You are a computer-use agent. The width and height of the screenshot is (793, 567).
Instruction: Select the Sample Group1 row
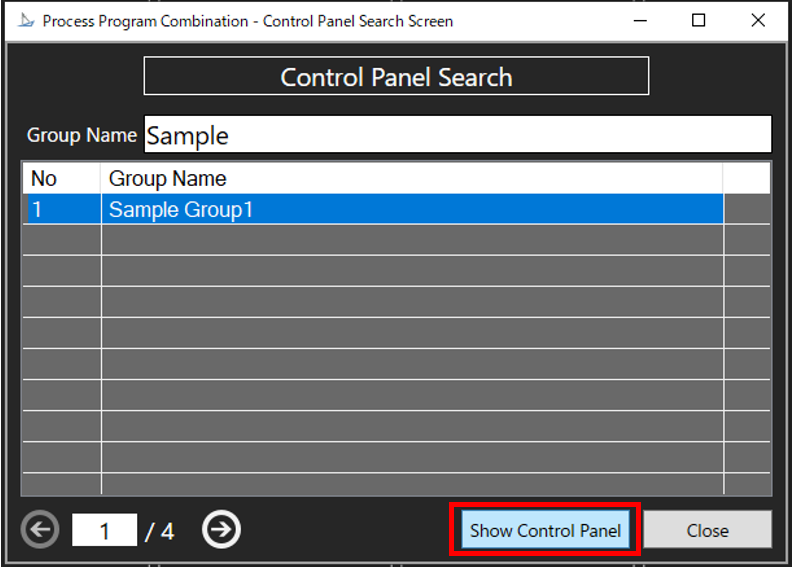(410, 210)
